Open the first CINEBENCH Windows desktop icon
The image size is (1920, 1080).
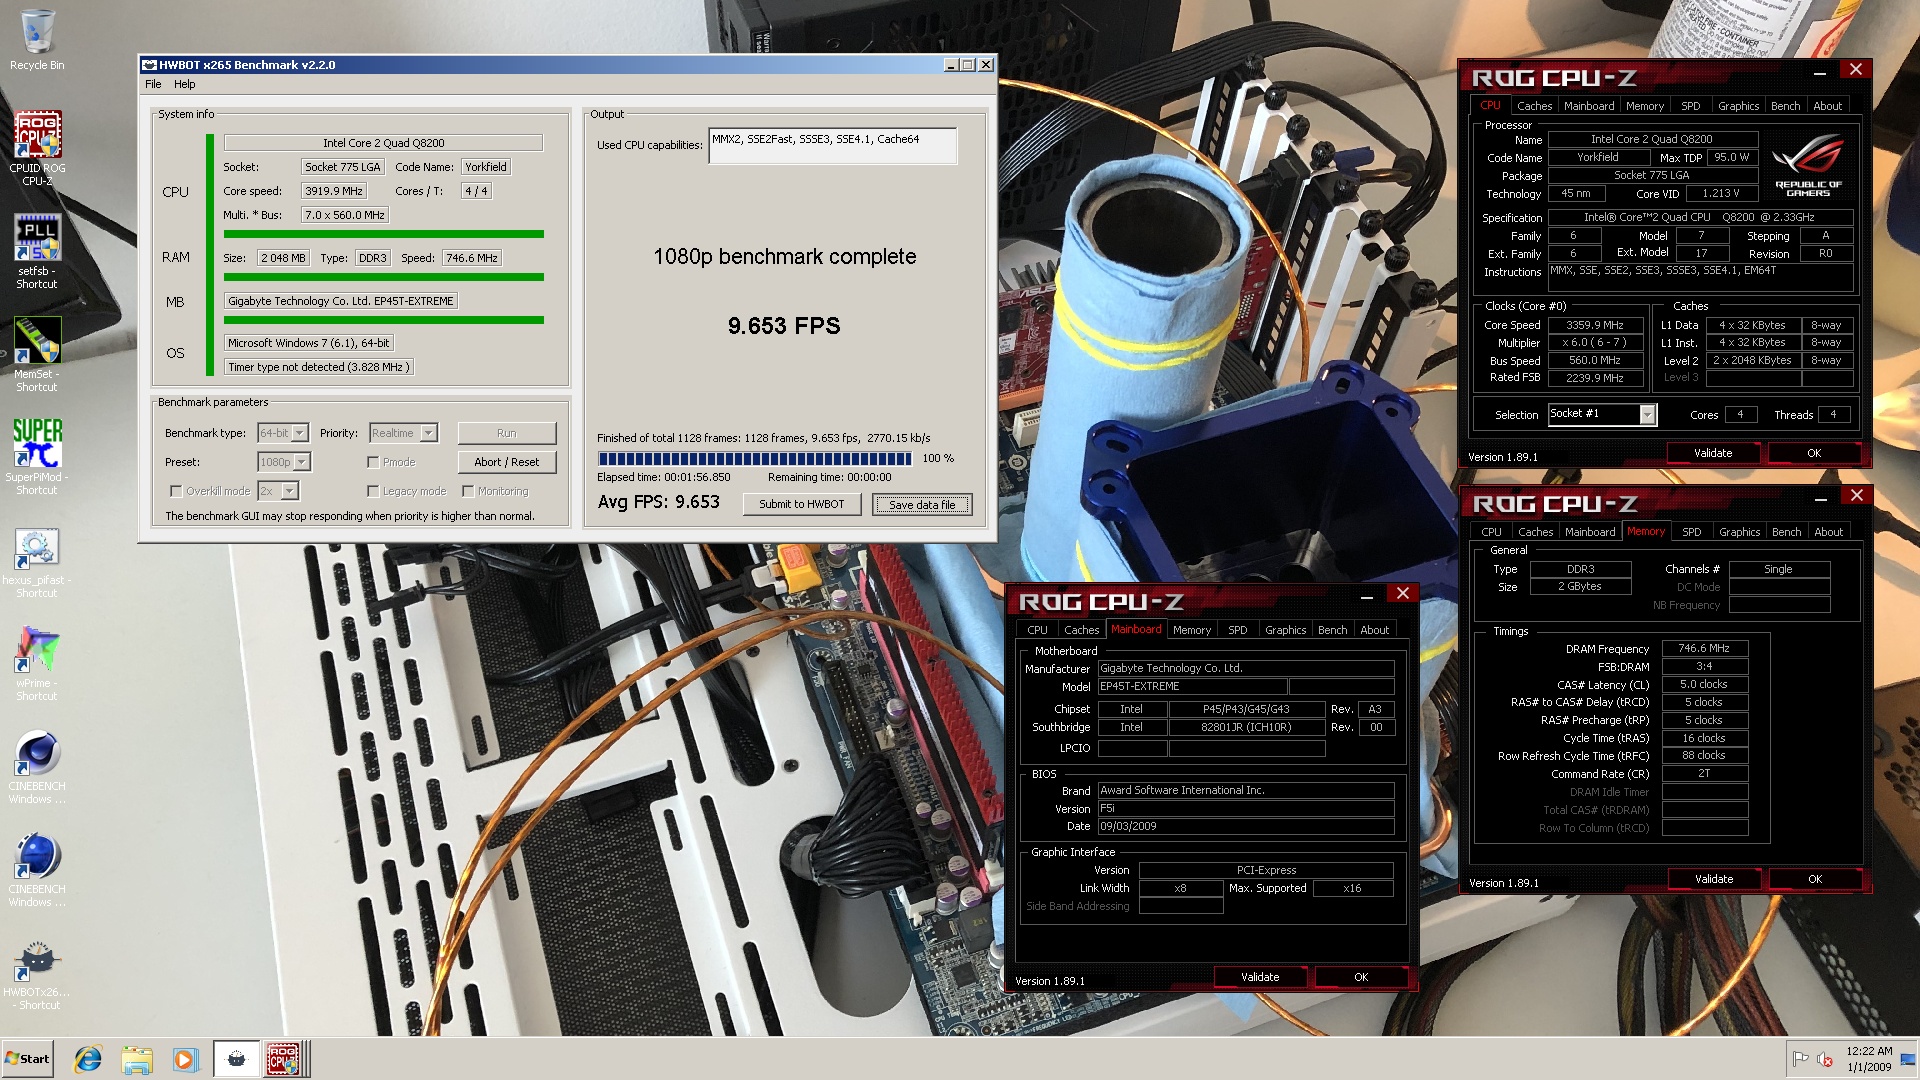(x=37, y=767)
